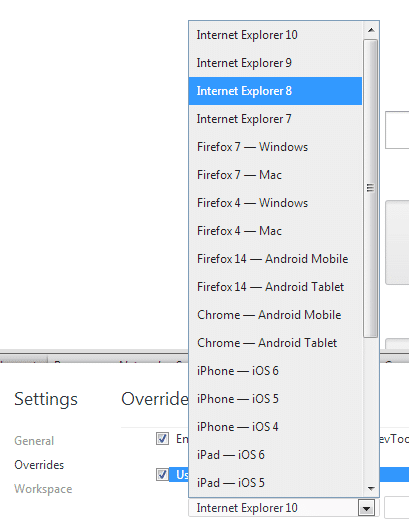Viewport: 409px width, 531px height.
Task: Click the dropdown list scrollbar thumb
Action: click(371, 188)
